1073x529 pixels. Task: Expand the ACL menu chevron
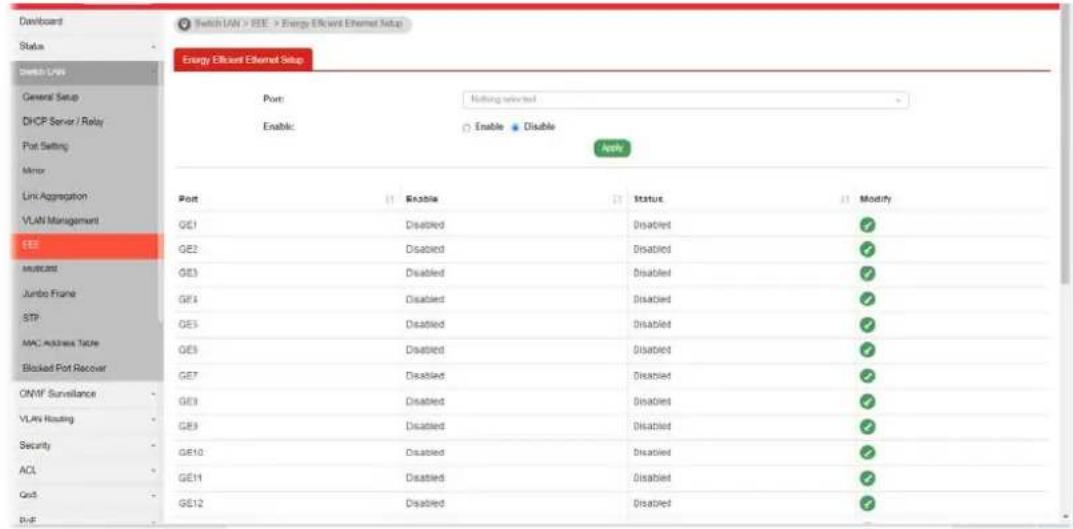click(x=154, y=471)
